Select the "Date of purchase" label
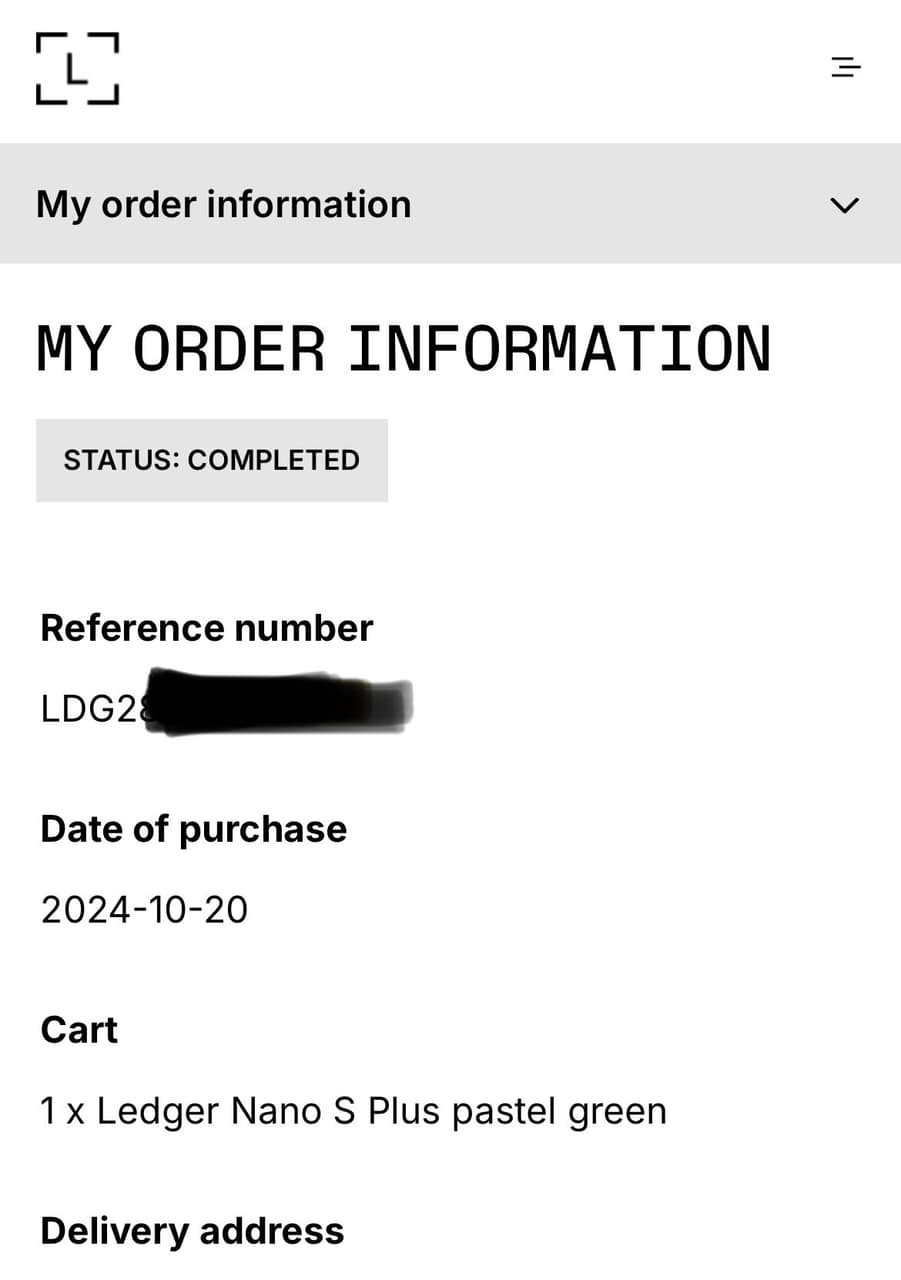The image size is (901, 1280). click(x=193, y=829)
